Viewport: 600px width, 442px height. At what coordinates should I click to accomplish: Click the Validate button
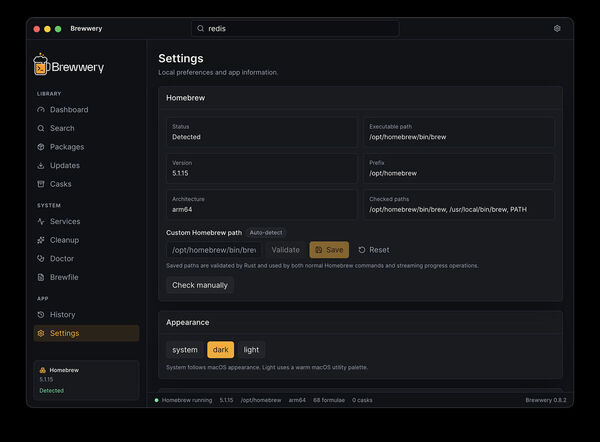[x=285, y=250]
